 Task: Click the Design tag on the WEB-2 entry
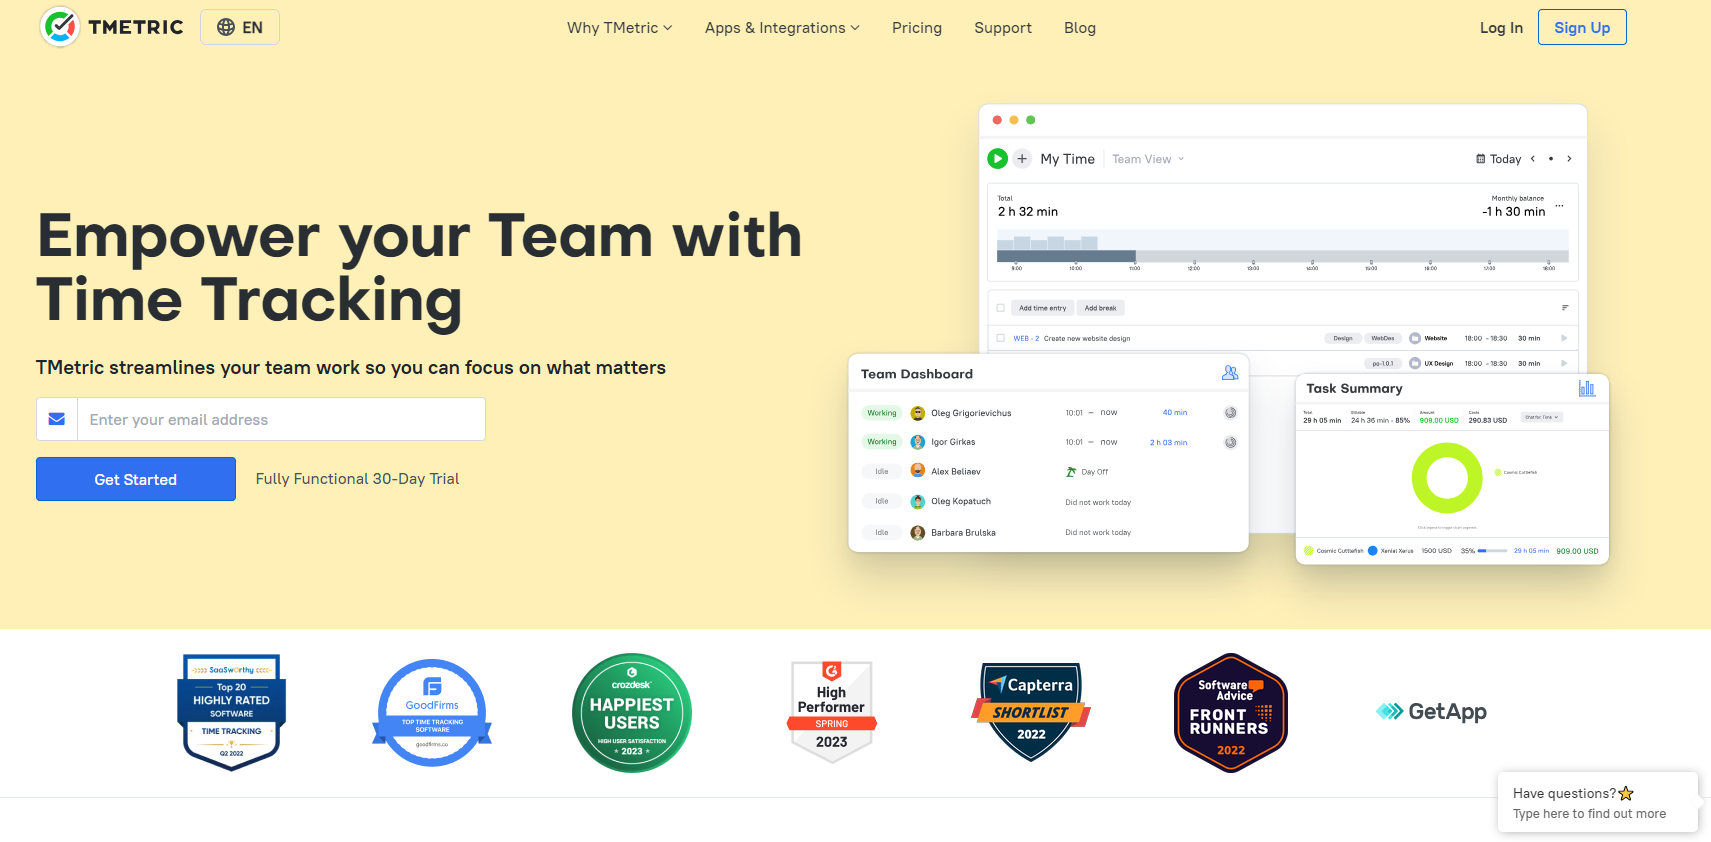click(x=1343, y=338)
